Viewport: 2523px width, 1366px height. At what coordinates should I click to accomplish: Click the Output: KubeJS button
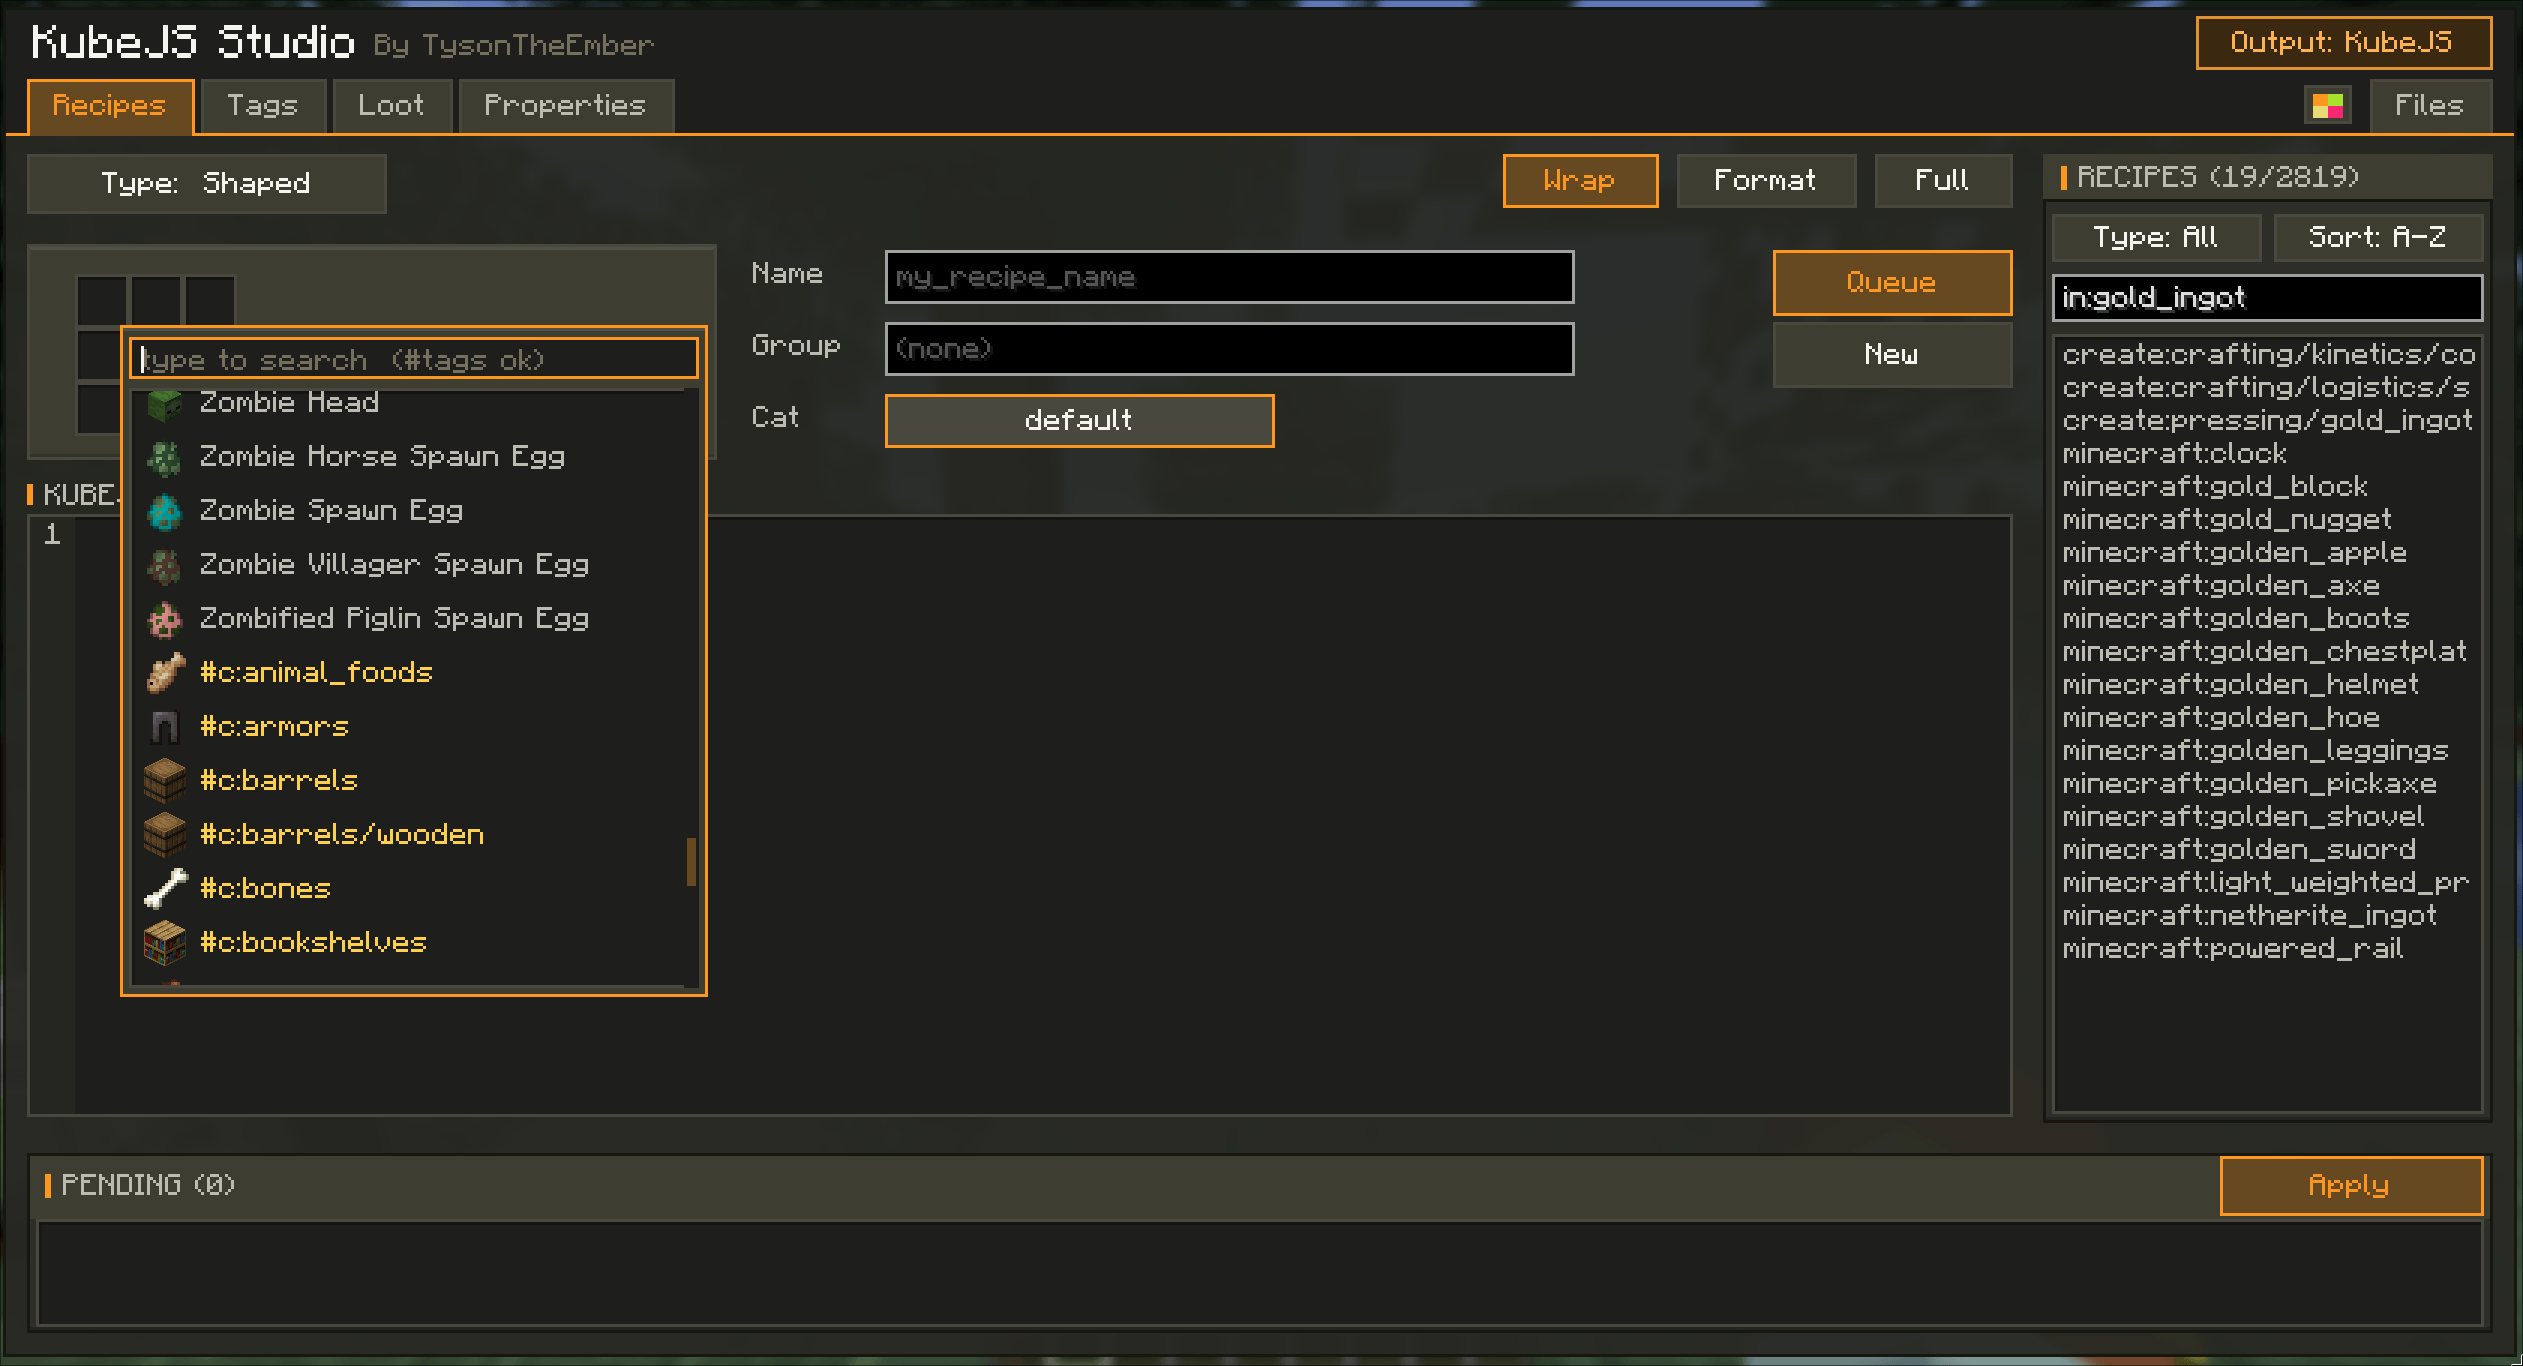tap(2343, 43)
